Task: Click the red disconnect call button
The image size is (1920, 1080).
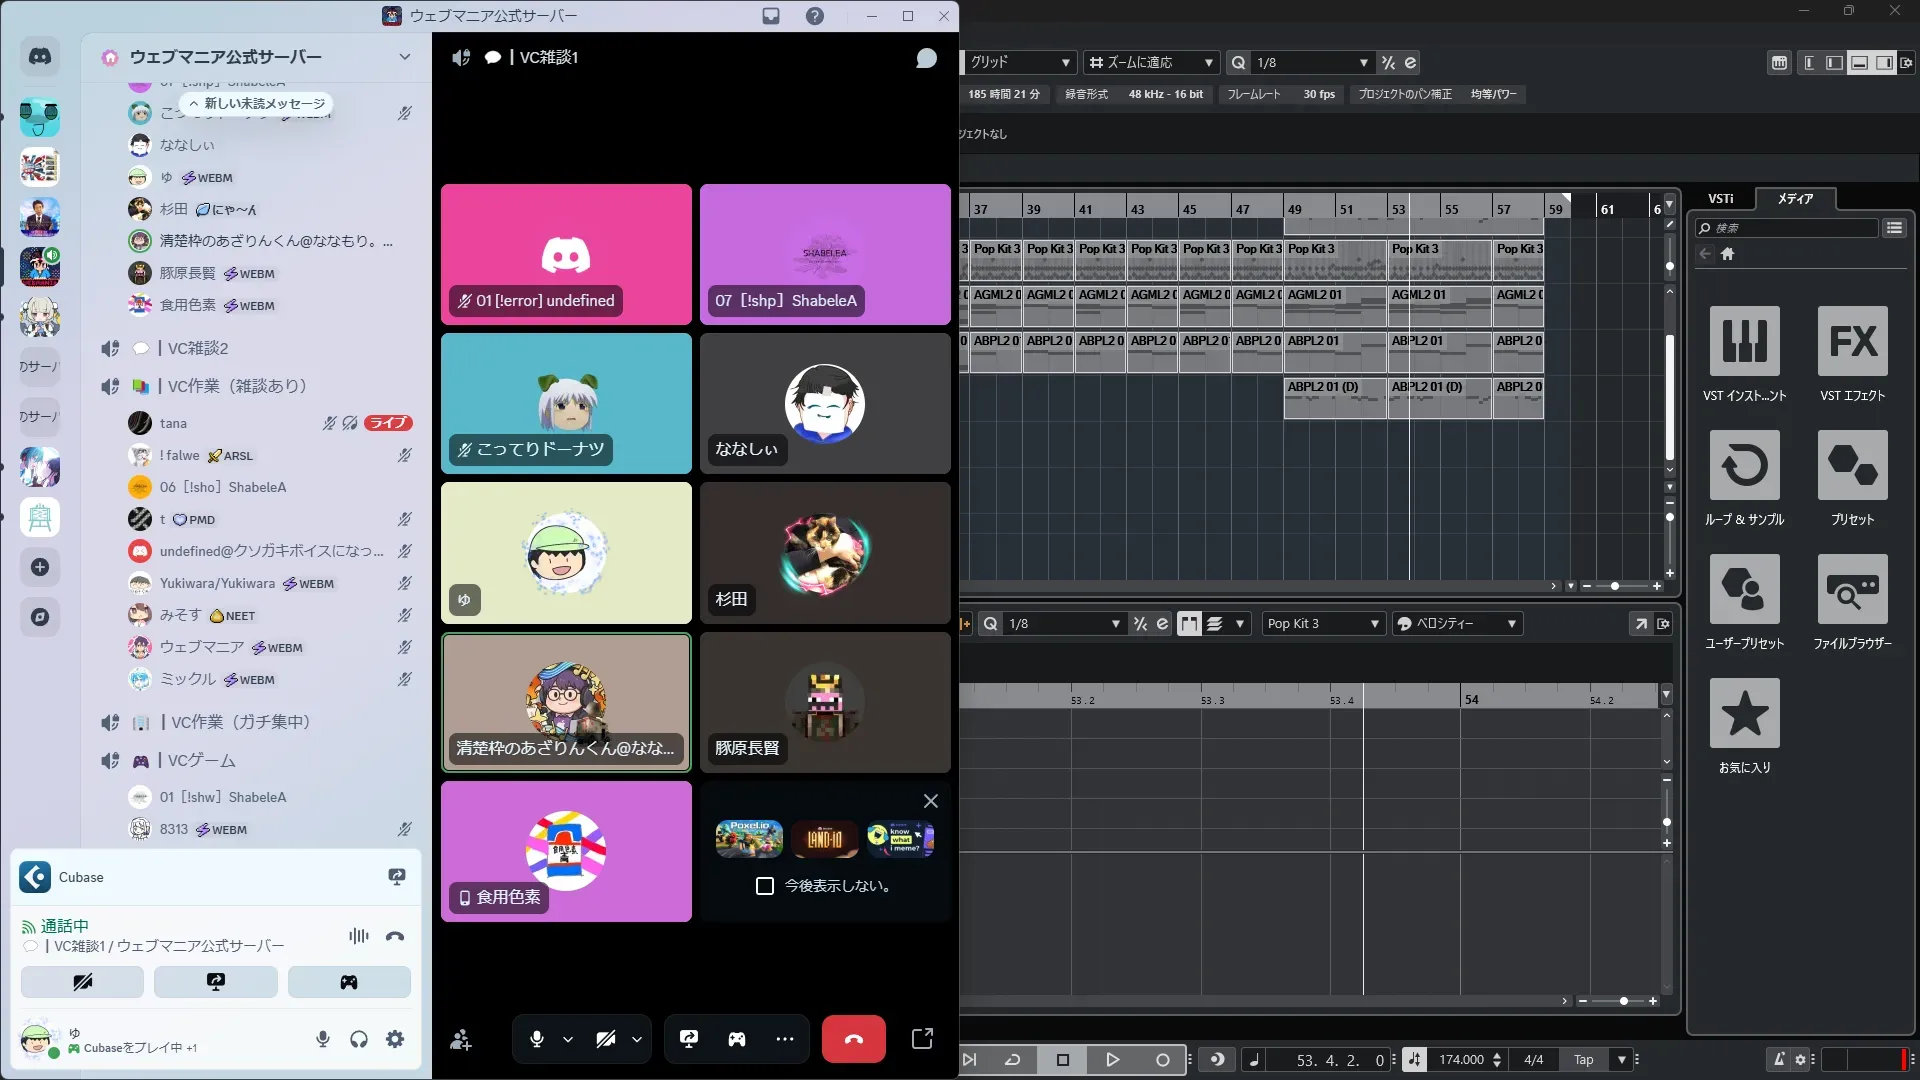Action: point(853,1039)
